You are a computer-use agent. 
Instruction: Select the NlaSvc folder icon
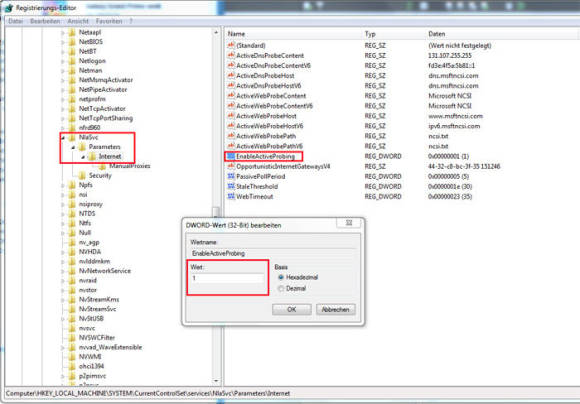[x=72, y=137]
